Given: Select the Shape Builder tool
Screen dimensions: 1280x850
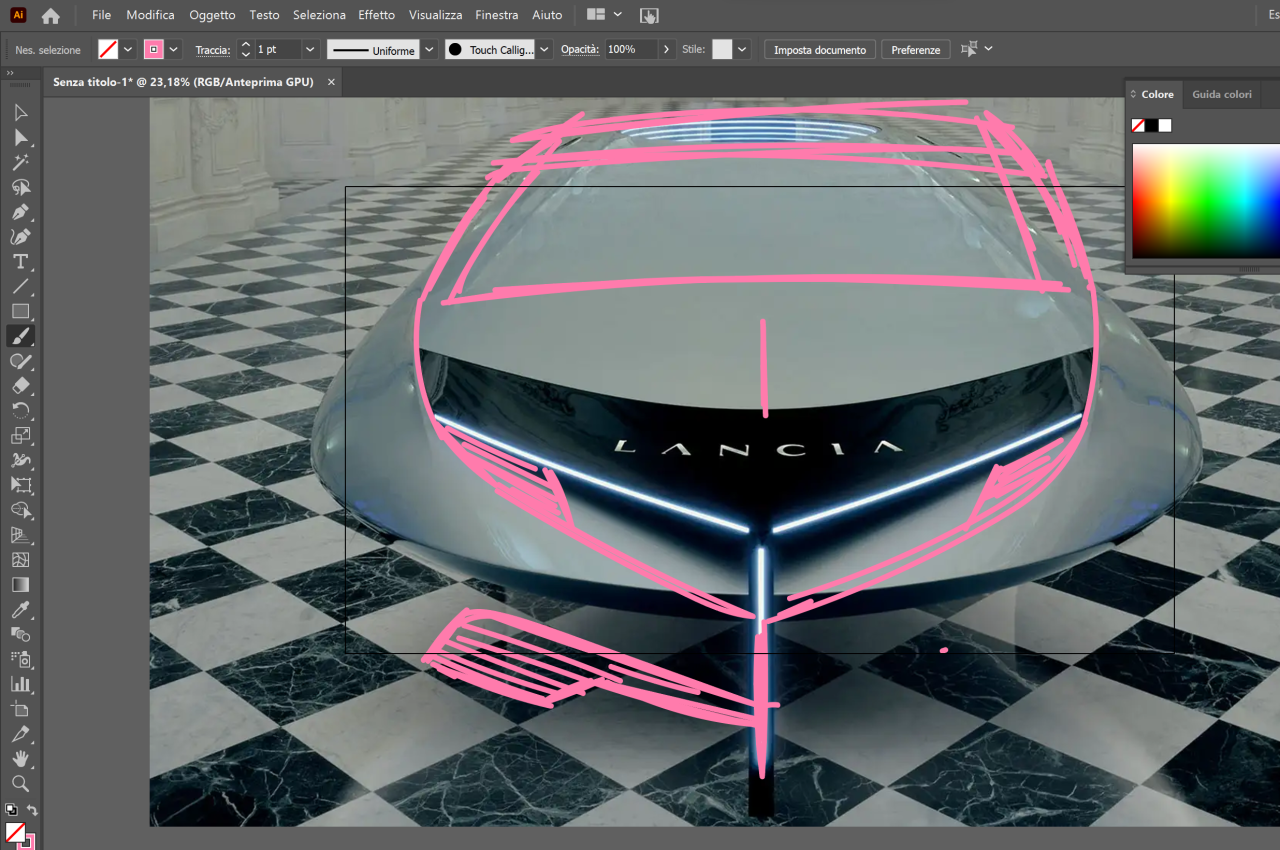Looking at the screenshot, I should (x=20, y=511).
